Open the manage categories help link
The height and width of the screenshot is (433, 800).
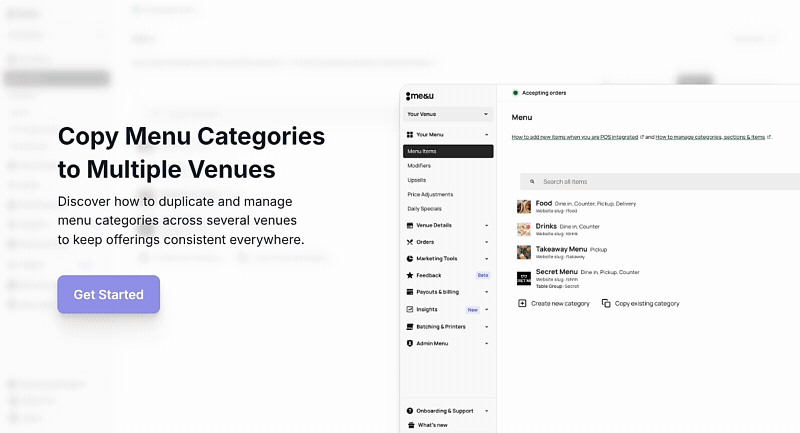[710, 137]
